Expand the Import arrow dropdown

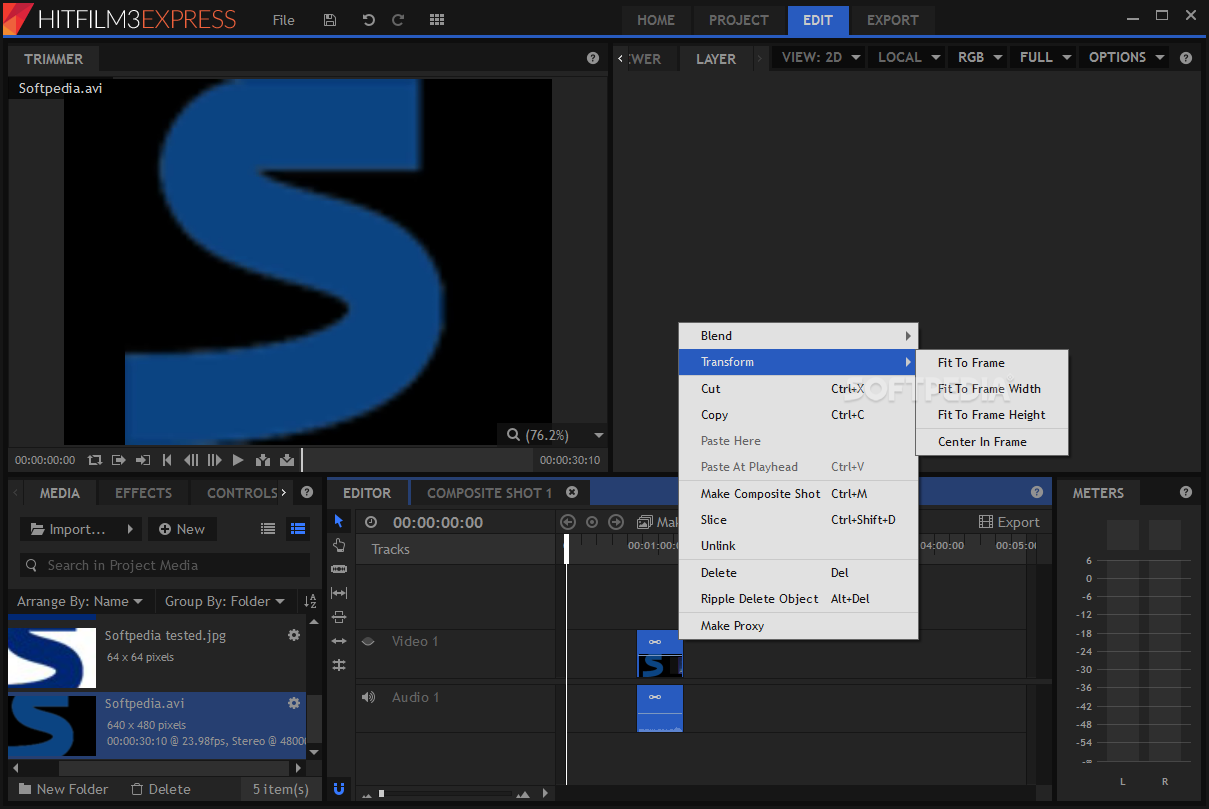click(x=130, y=529)
